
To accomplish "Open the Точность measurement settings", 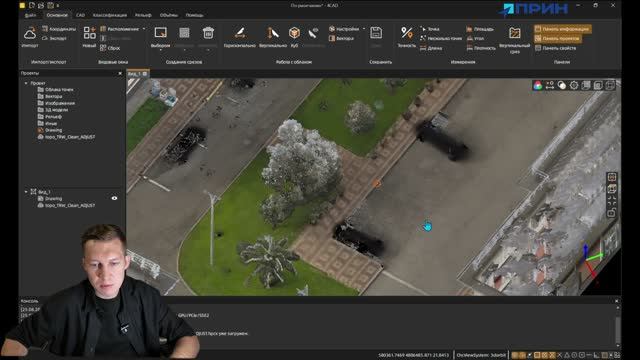I will click(x=407, y=37).
